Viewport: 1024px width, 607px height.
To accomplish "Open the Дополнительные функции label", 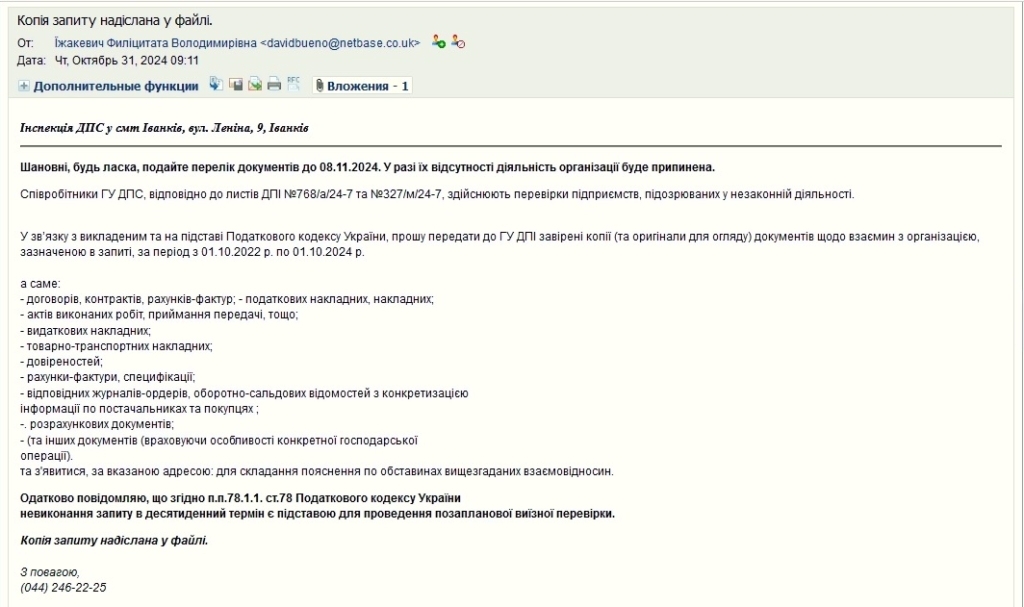I will coord(116,87).
